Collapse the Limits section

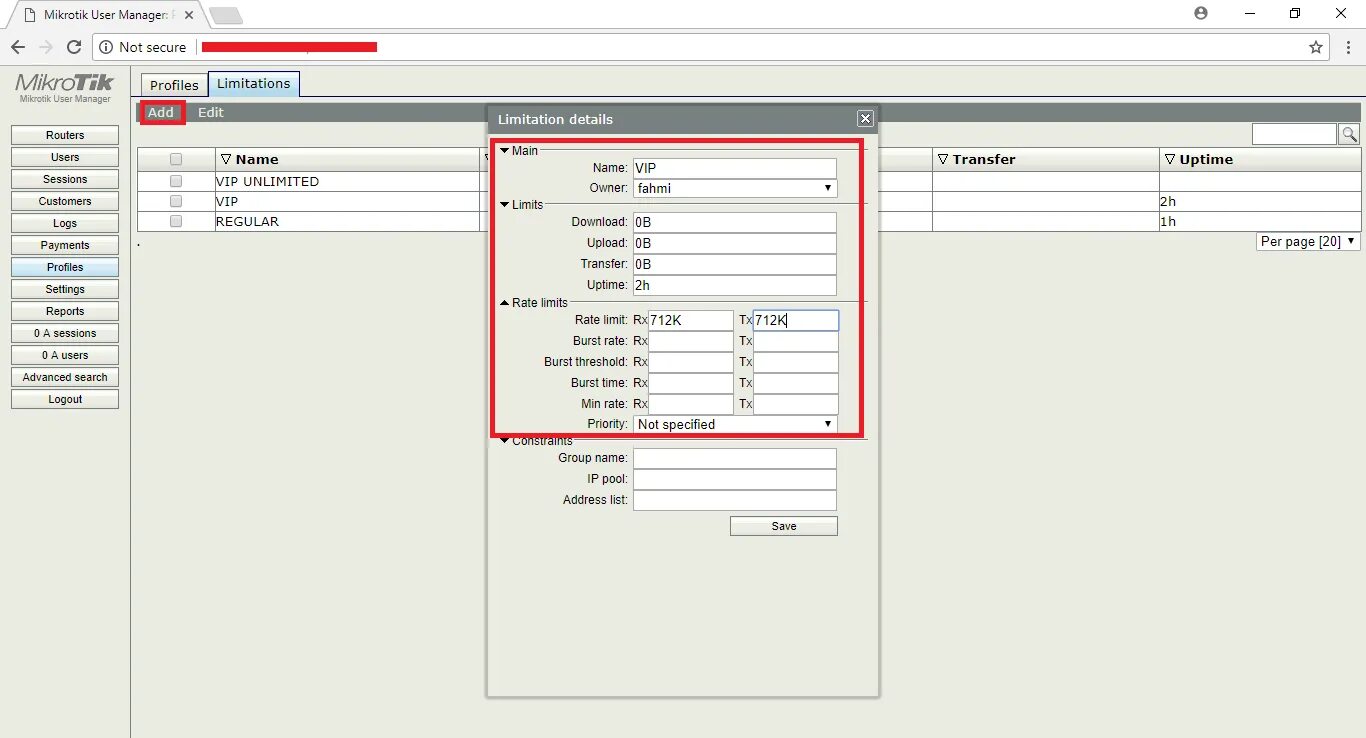point(505,204)
